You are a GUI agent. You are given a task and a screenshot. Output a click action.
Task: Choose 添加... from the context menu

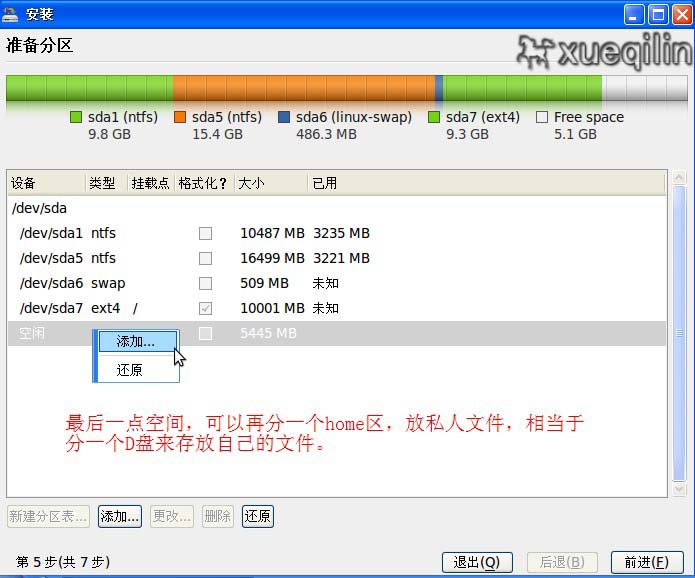138,341
